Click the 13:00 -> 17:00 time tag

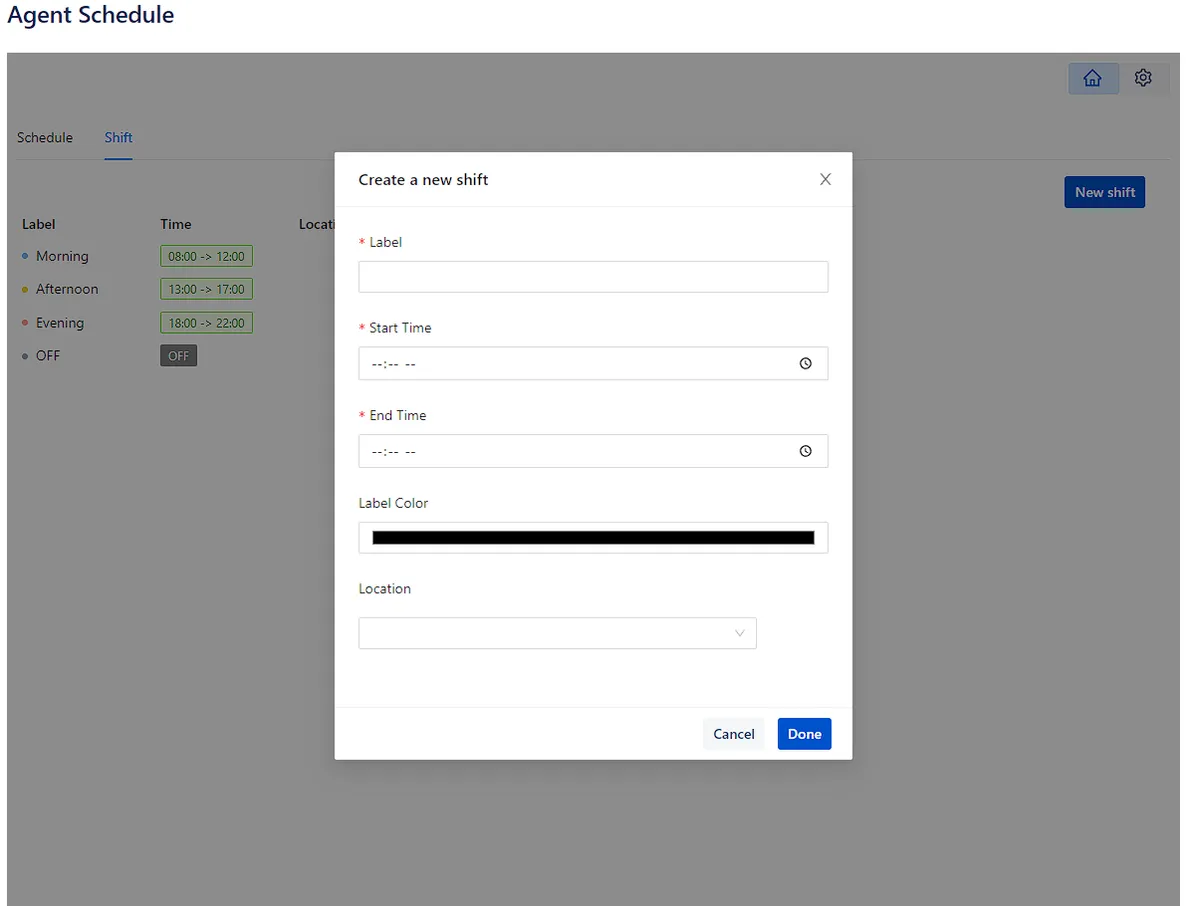pyautogui.click(x=206, y=289)
